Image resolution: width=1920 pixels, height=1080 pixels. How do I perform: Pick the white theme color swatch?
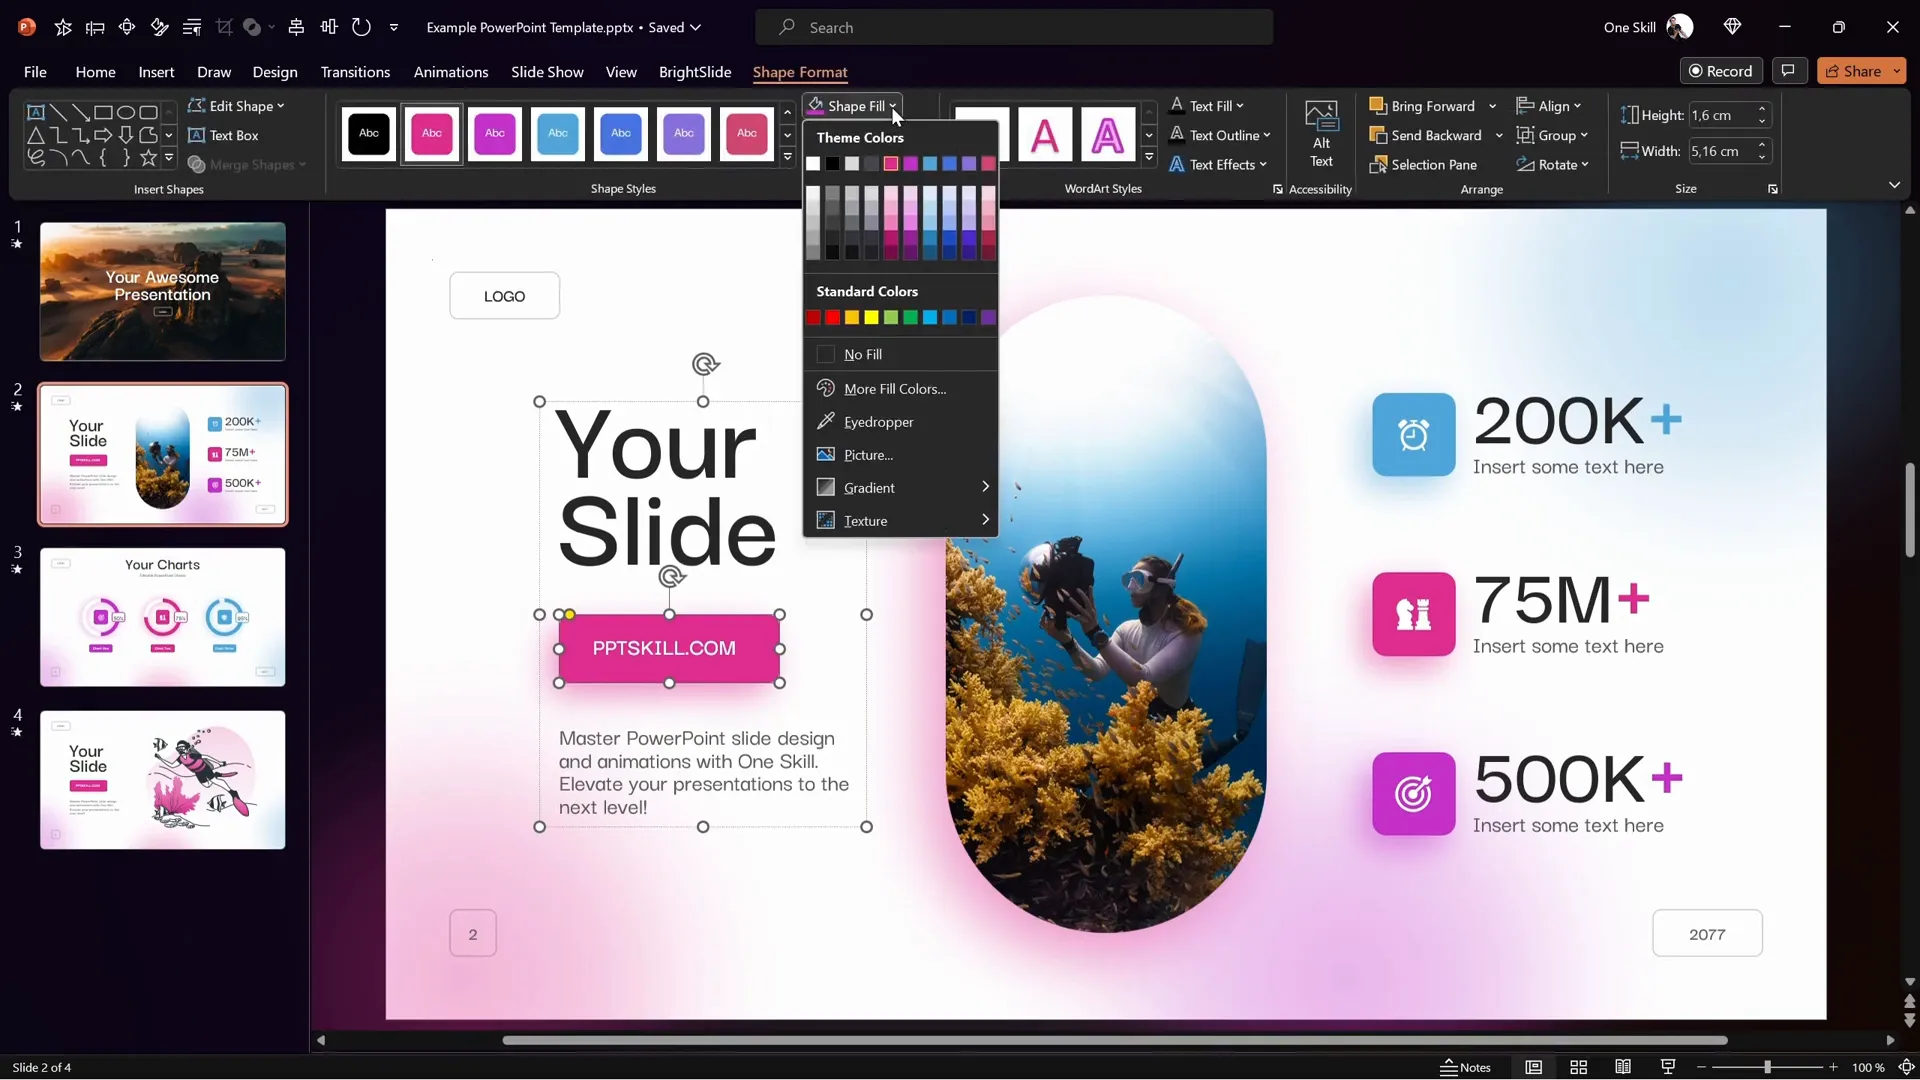813,164
